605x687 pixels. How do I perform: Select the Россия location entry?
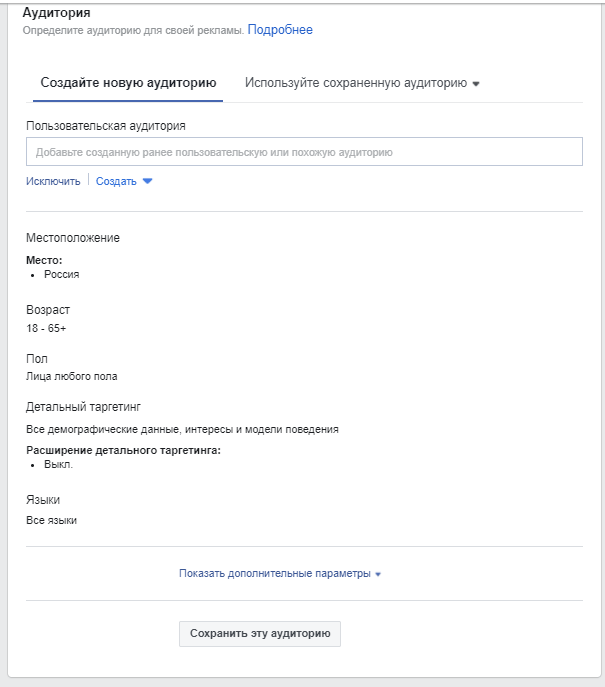(x=61, y=274)
